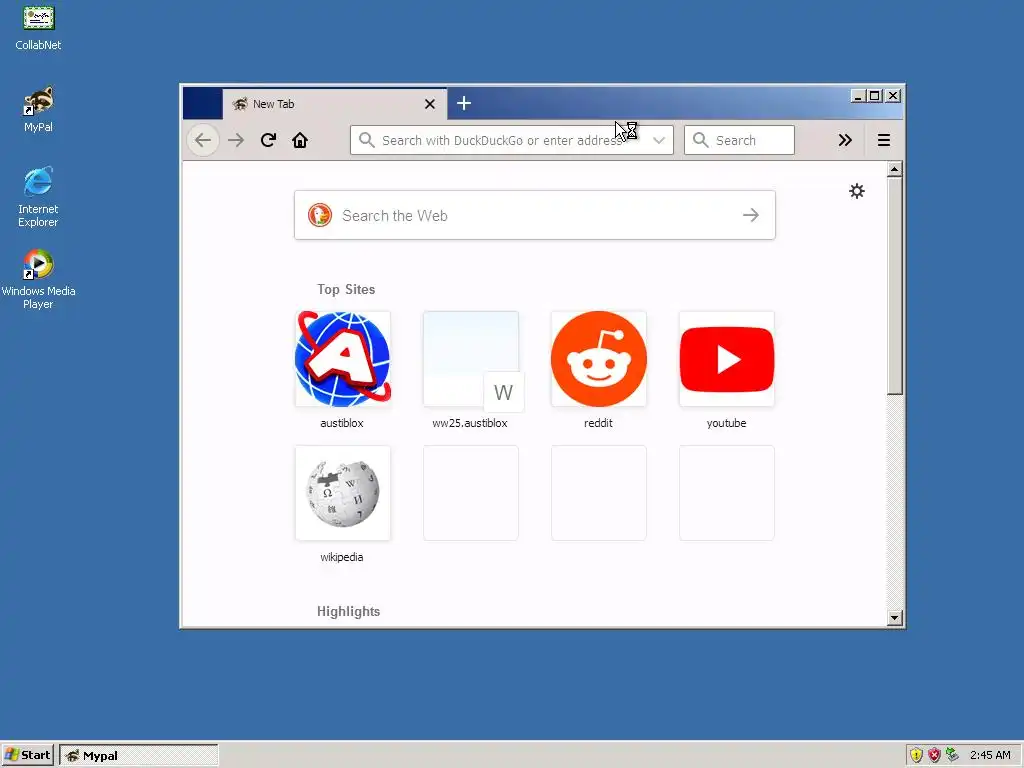Click the address bar field

pyautogui.click(x=511, y=140)
